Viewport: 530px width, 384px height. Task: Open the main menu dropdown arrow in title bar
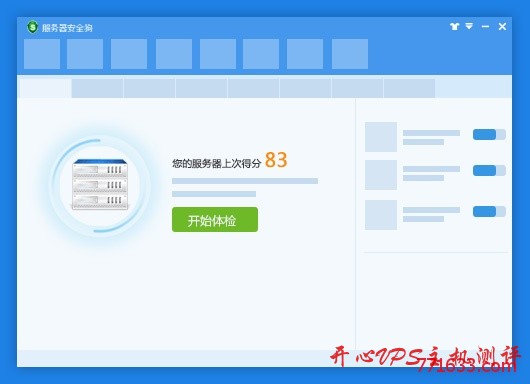coord(469,26)
